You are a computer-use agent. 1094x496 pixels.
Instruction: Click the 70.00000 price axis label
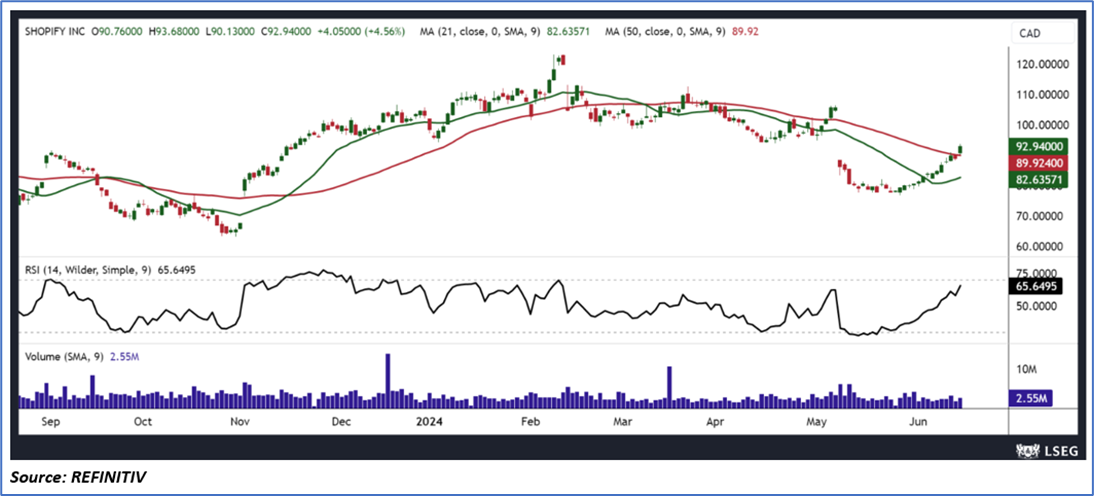click(1038, 216)
